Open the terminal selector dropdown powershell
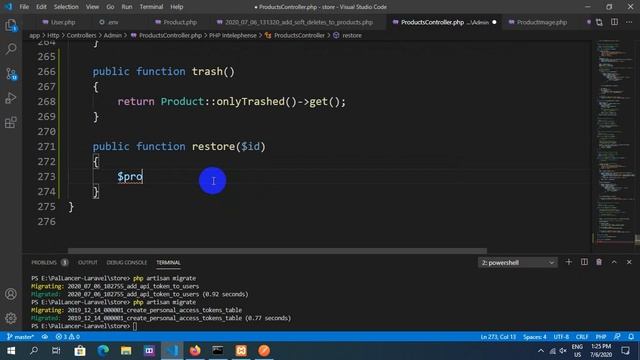The width and height of the screenshot is (640, 360). 518,262
